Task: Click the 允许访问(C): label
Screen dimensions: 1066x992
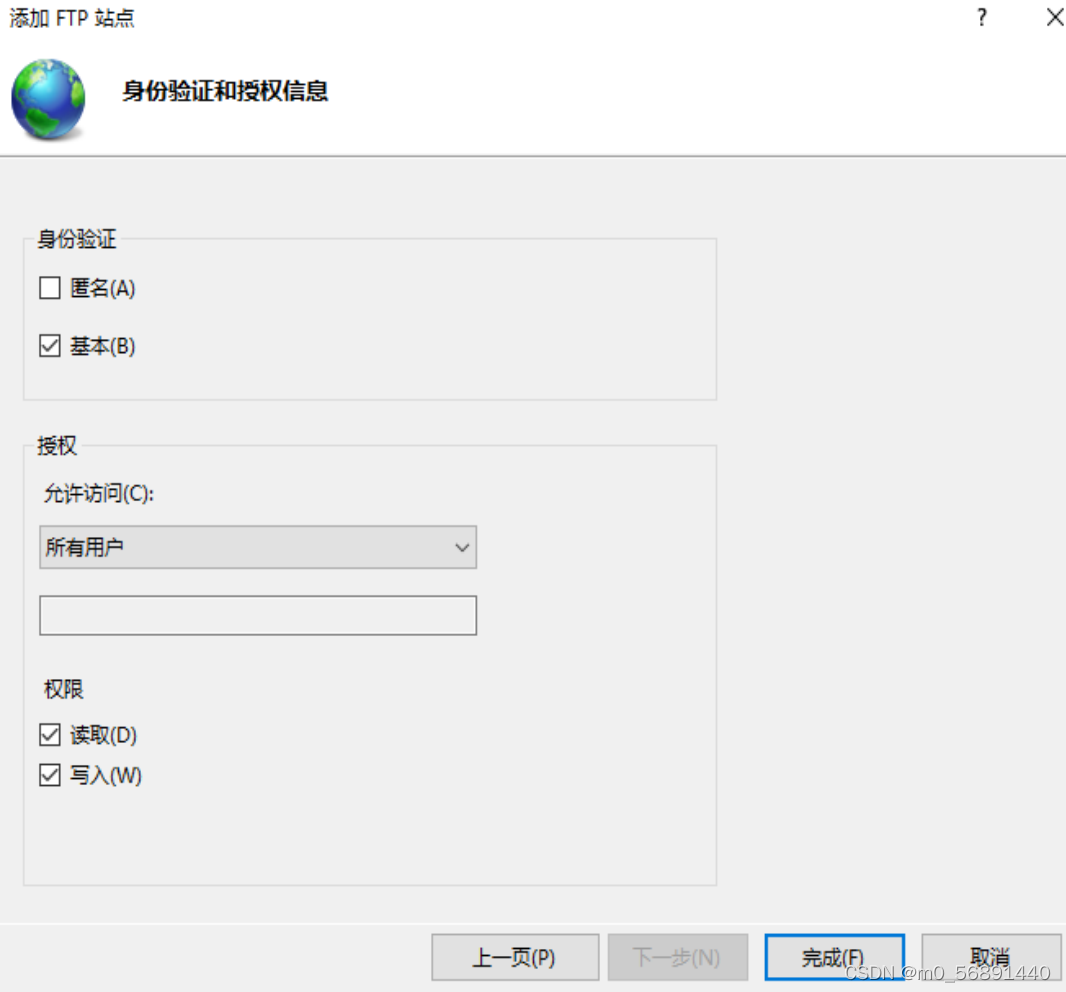Action: (99, 493)
